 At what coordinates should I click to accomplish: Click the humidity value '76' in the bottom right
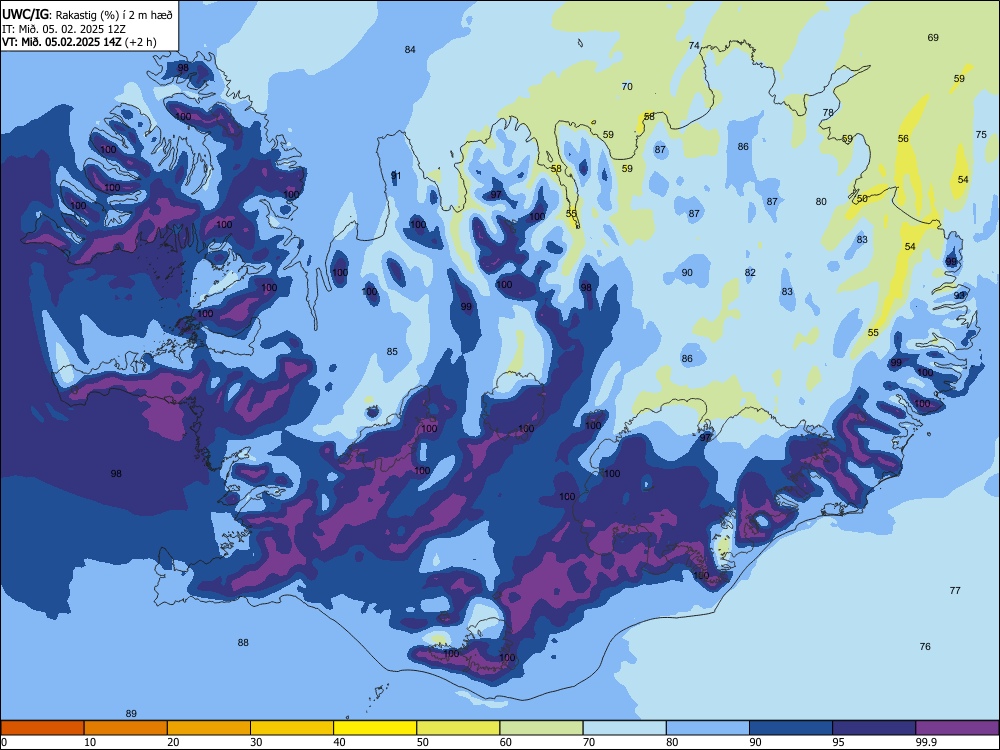point(925,647)
